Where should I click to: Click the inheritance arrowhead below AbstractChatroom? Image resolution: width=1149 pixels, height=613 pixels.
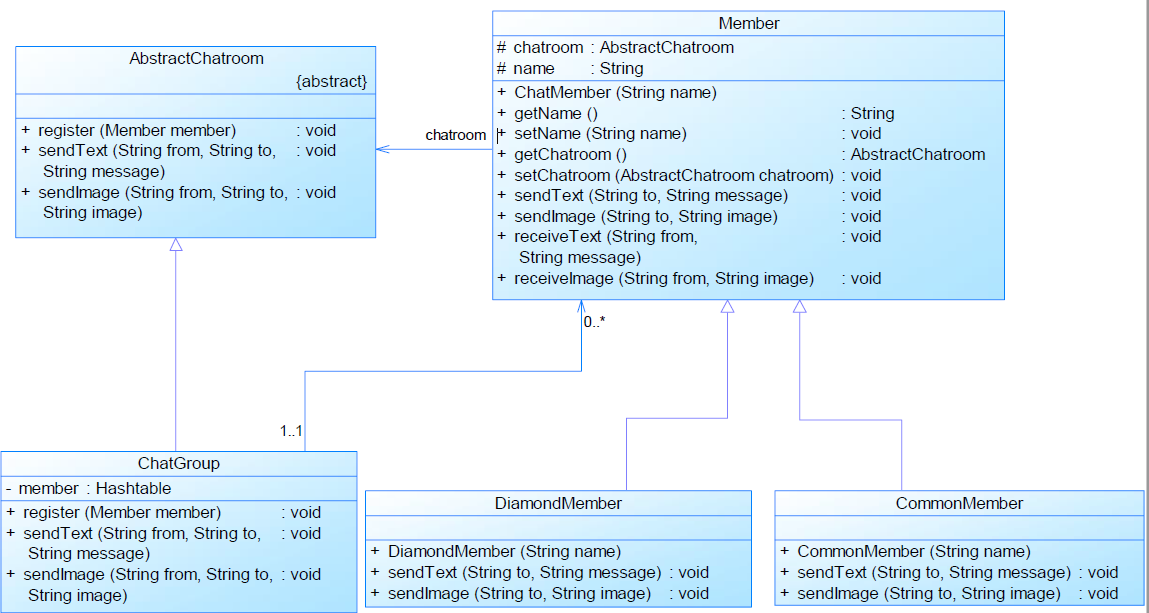coord(176,245)
